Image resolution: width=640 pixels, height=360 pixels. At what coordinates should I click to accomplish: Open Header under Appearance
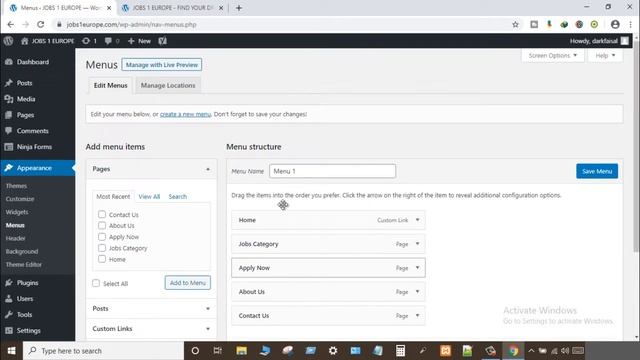16,238
